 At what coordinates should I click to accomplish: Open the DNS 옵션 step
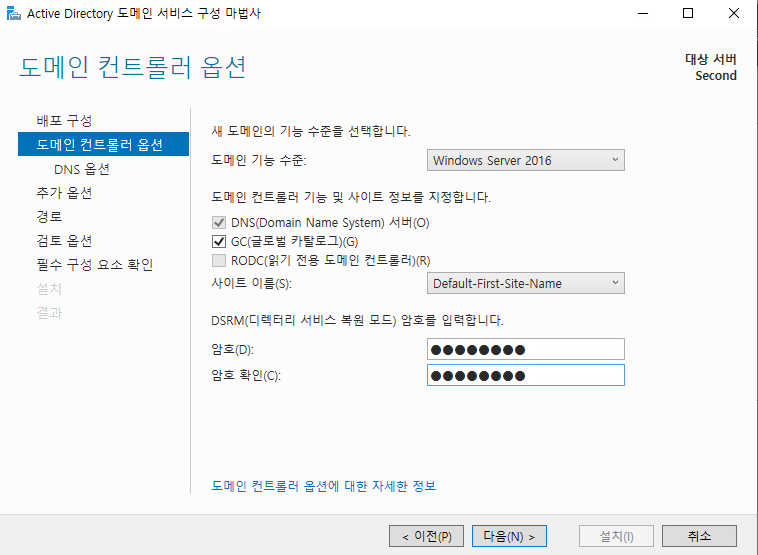(82, 169)
